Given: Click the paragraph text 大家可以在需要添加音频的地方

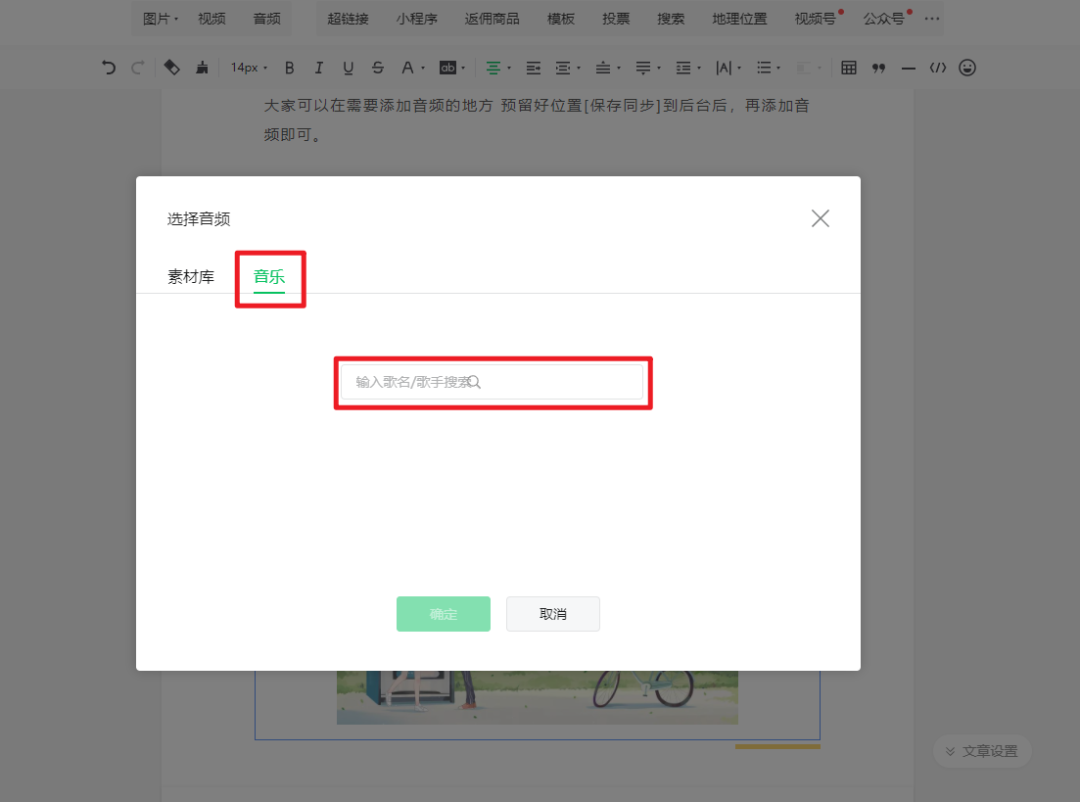Looking at the screenshot, I should (x=379, y=105).
